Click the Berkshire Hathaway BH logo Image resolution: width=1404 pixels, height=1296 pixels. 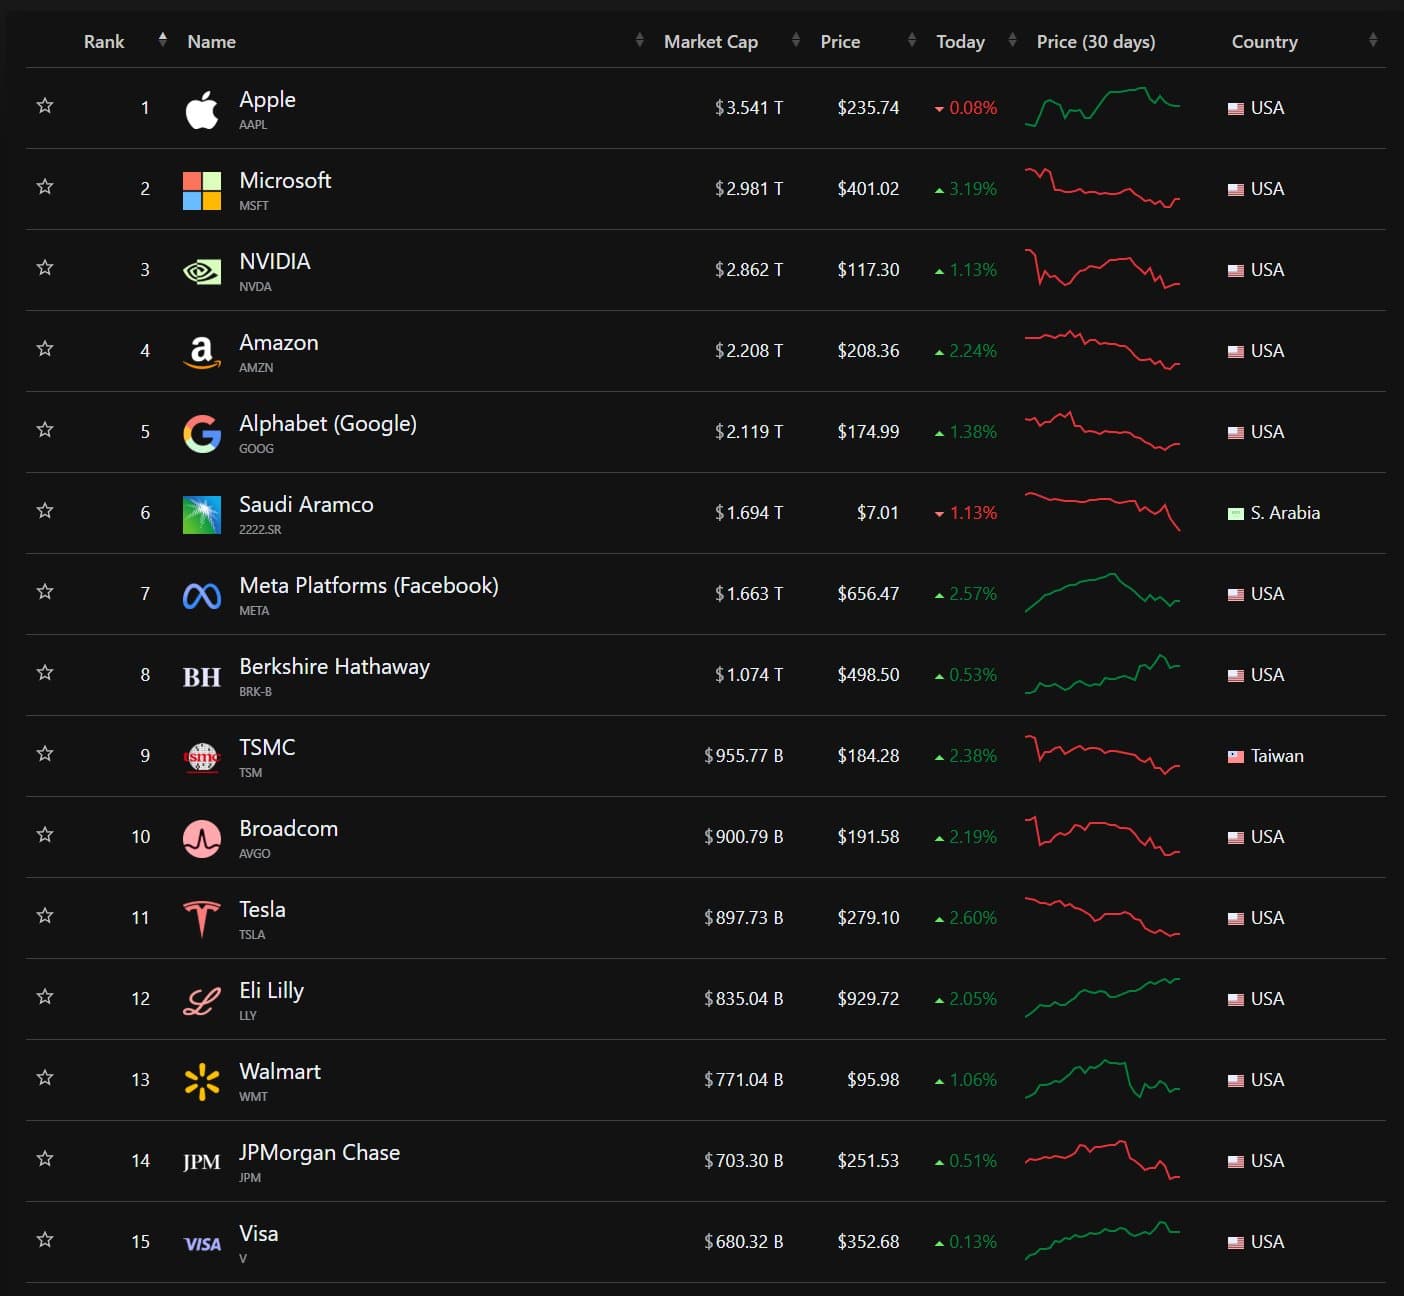pos(202,677)
